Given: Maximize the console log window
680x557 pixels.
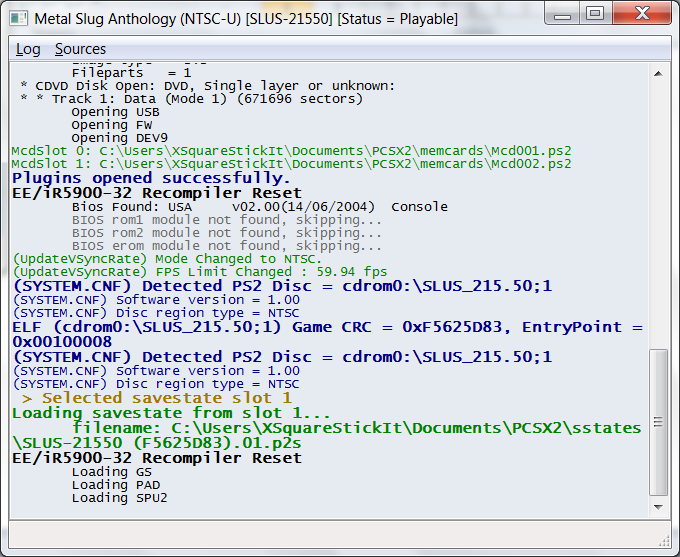Looking at the screenshot, I should [595, 14].
